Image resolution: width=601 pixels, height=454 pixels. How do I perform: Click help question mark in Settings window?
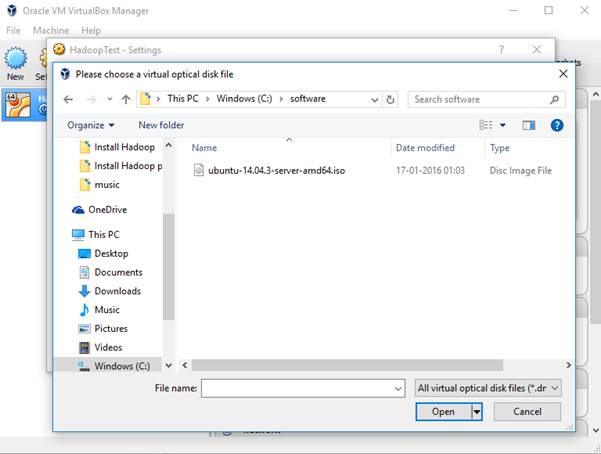pyautogui.click(x=501, y=49)
